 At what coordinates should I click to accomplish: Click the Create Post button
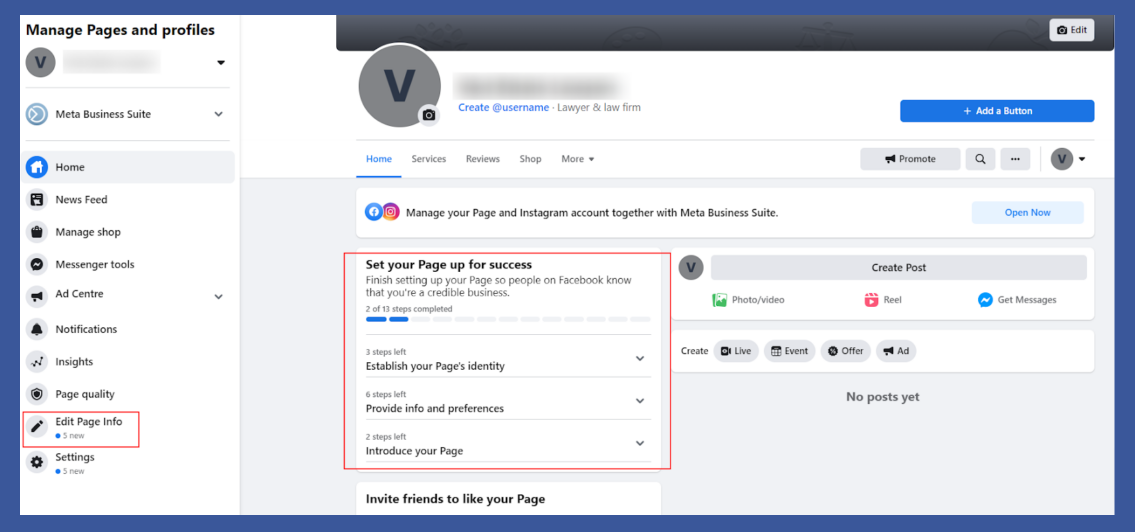point(898,268)
